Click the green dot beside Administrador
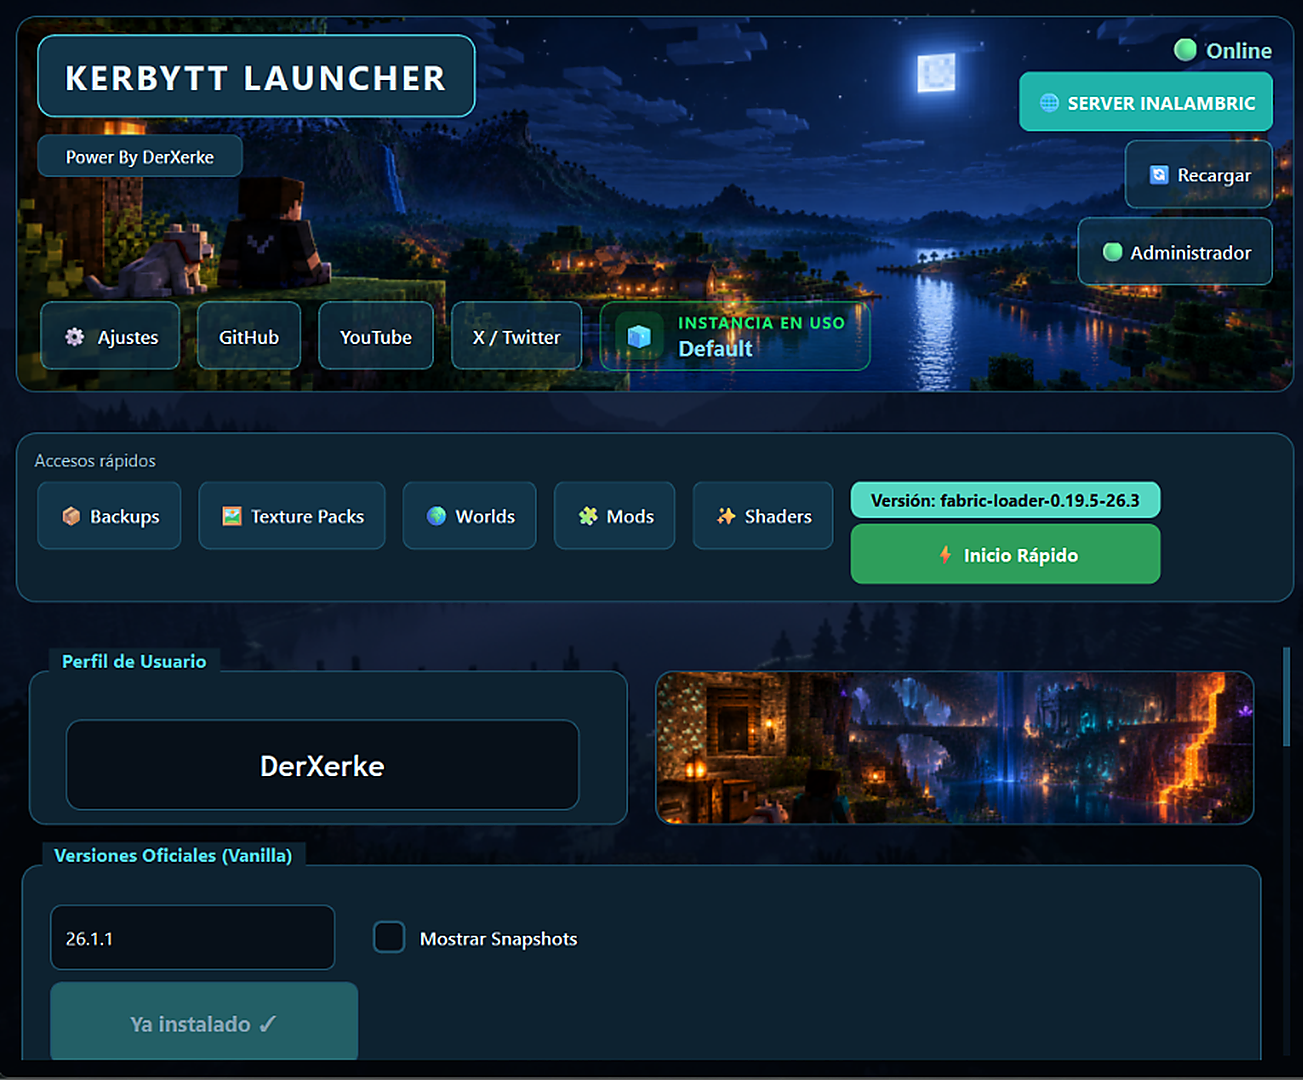 (1112, 252)
